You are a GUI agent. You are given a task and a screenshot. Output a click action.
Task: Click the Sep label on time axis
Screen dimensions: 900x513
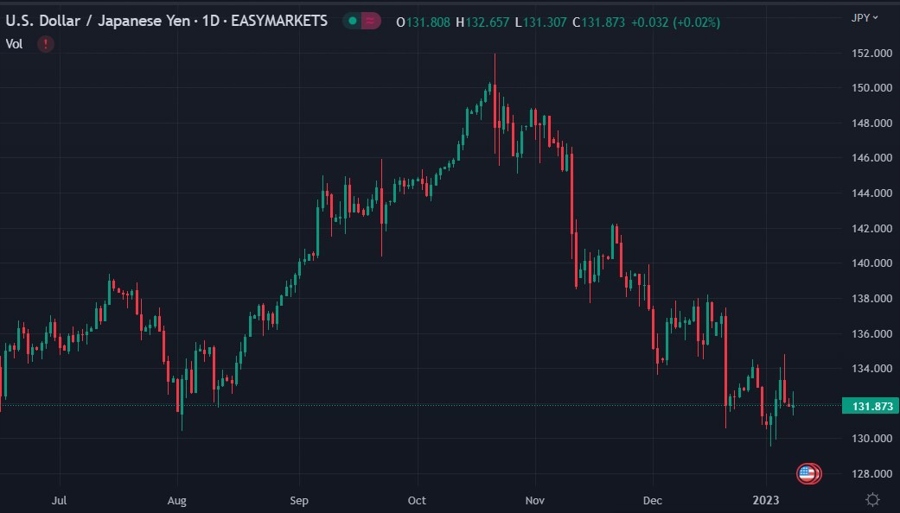[x=299, y=500]
